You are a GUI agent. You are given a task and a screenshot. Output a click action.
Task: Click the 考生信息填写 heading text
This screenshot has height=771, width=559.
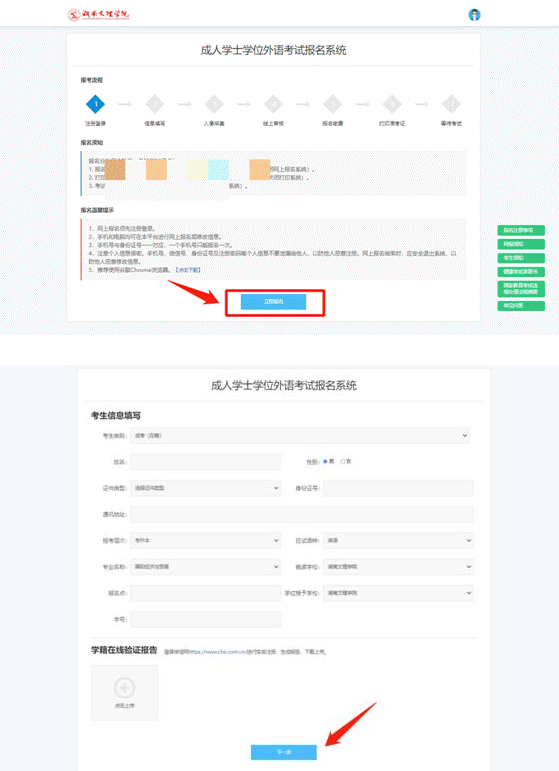click(x=116, y=416)
